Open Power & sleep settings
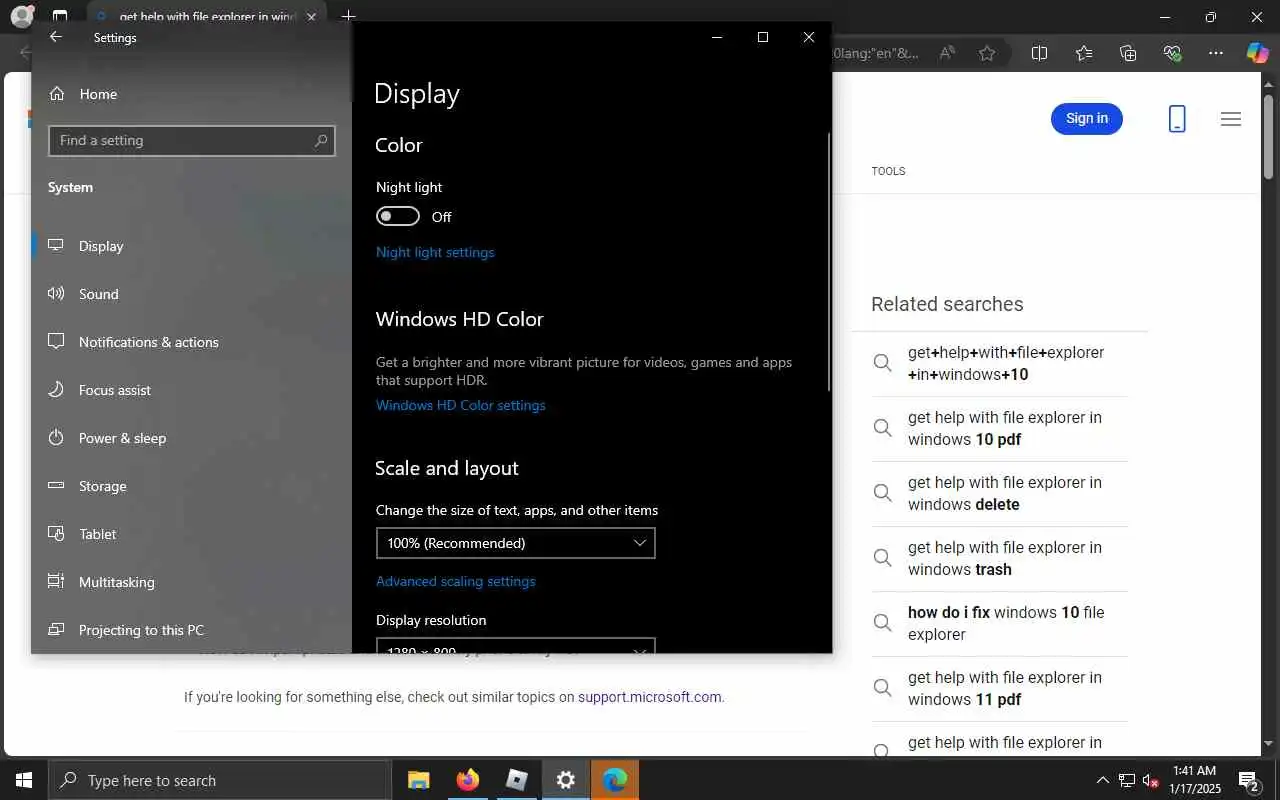Image resolution: width=1280 pixels, height=800 pixels. [x=191, y=438]
